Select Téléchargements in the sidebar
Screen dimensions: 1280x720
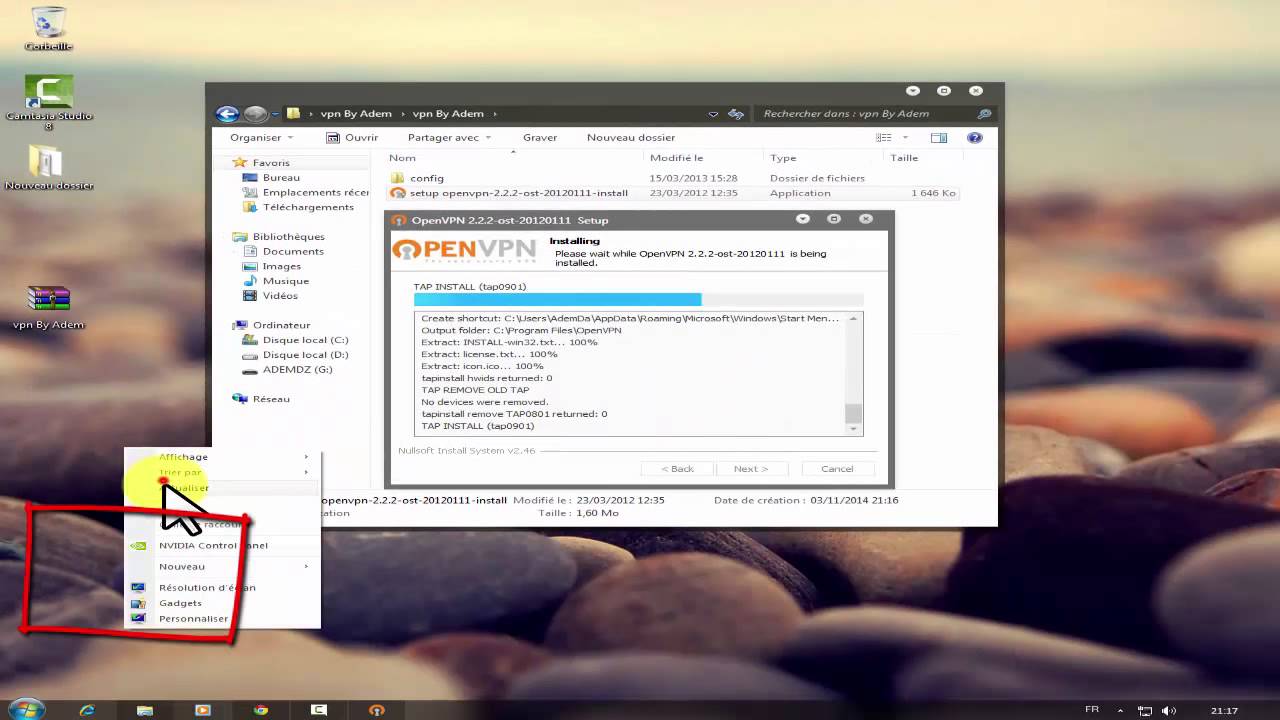click(x=308, y=207)
